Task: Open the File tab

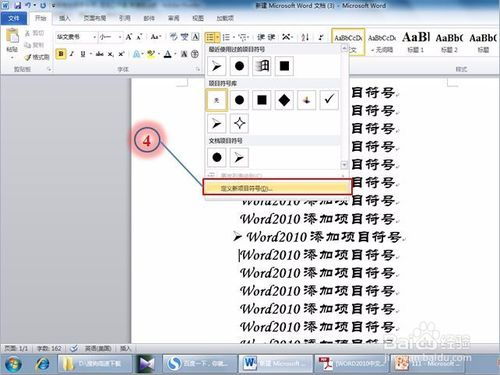Action: 14,18
